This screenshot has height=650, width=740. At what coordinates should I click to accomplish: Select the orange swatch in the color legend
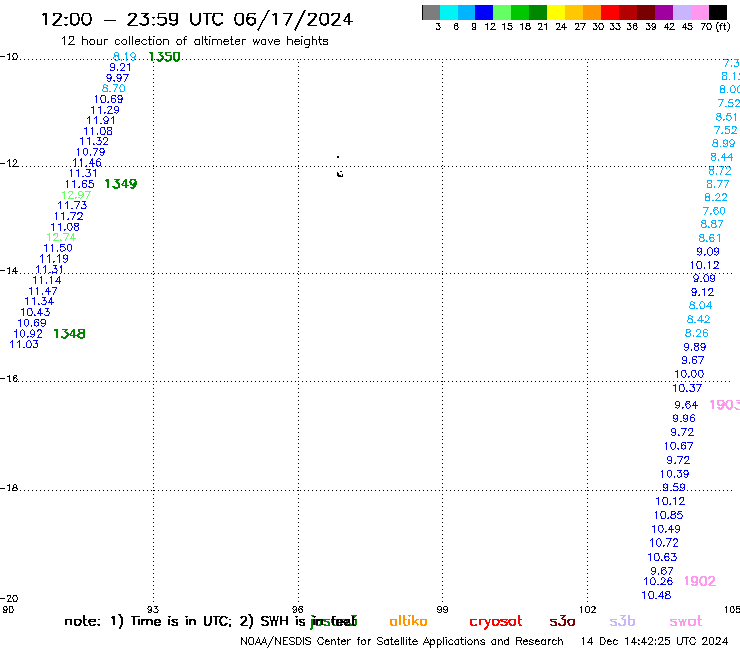coord(592,12)
